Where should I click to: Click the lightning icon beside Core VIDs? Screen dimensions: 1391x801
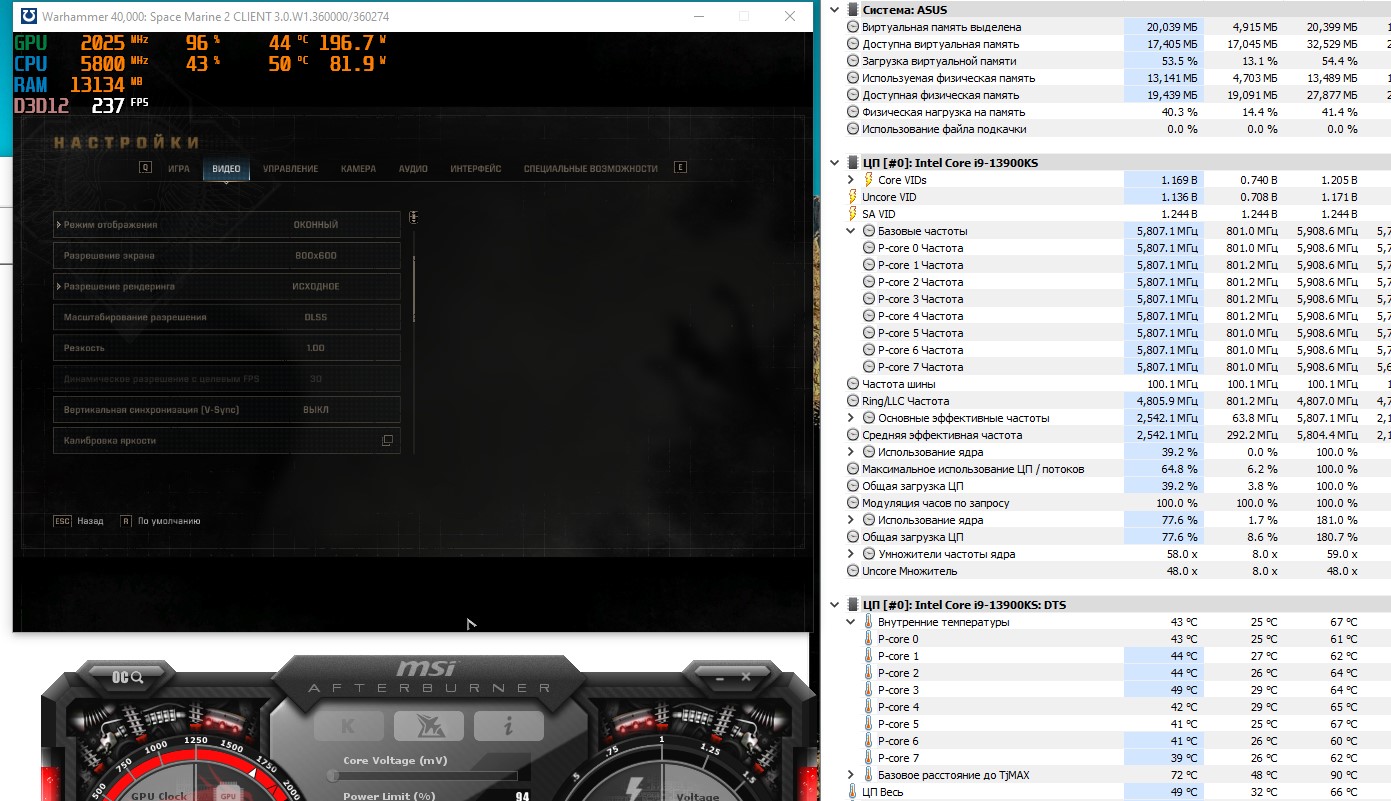868,180
